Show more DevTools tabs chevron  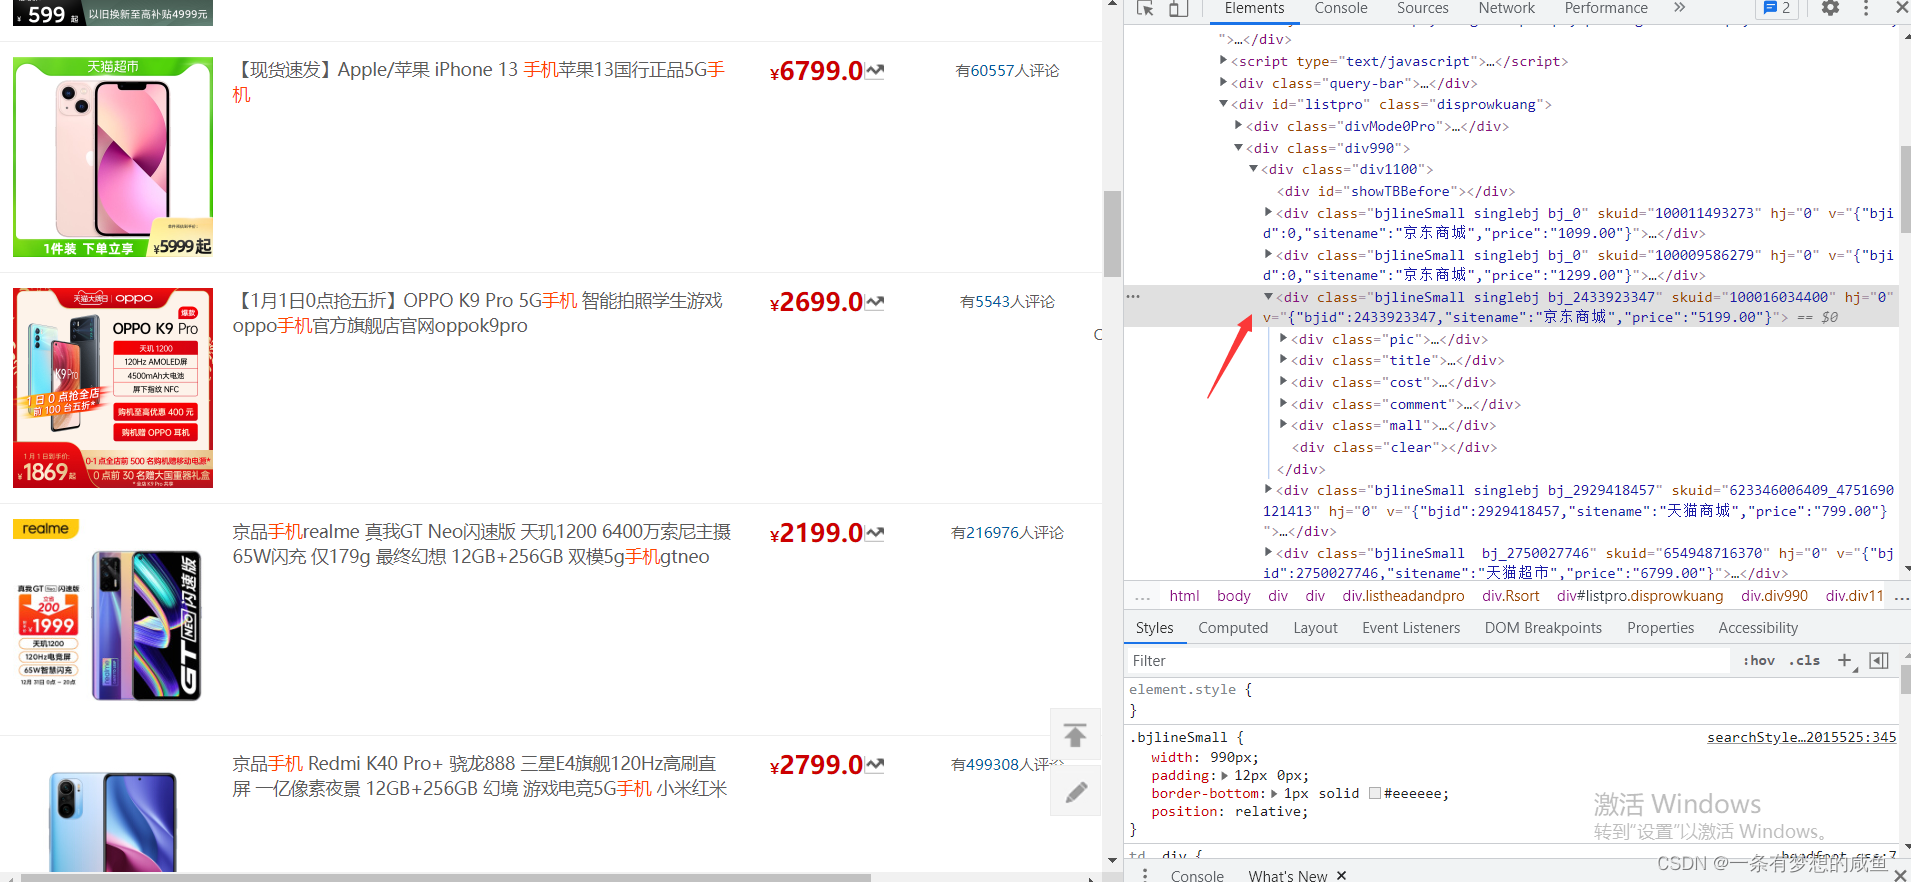coord(1679,8)
